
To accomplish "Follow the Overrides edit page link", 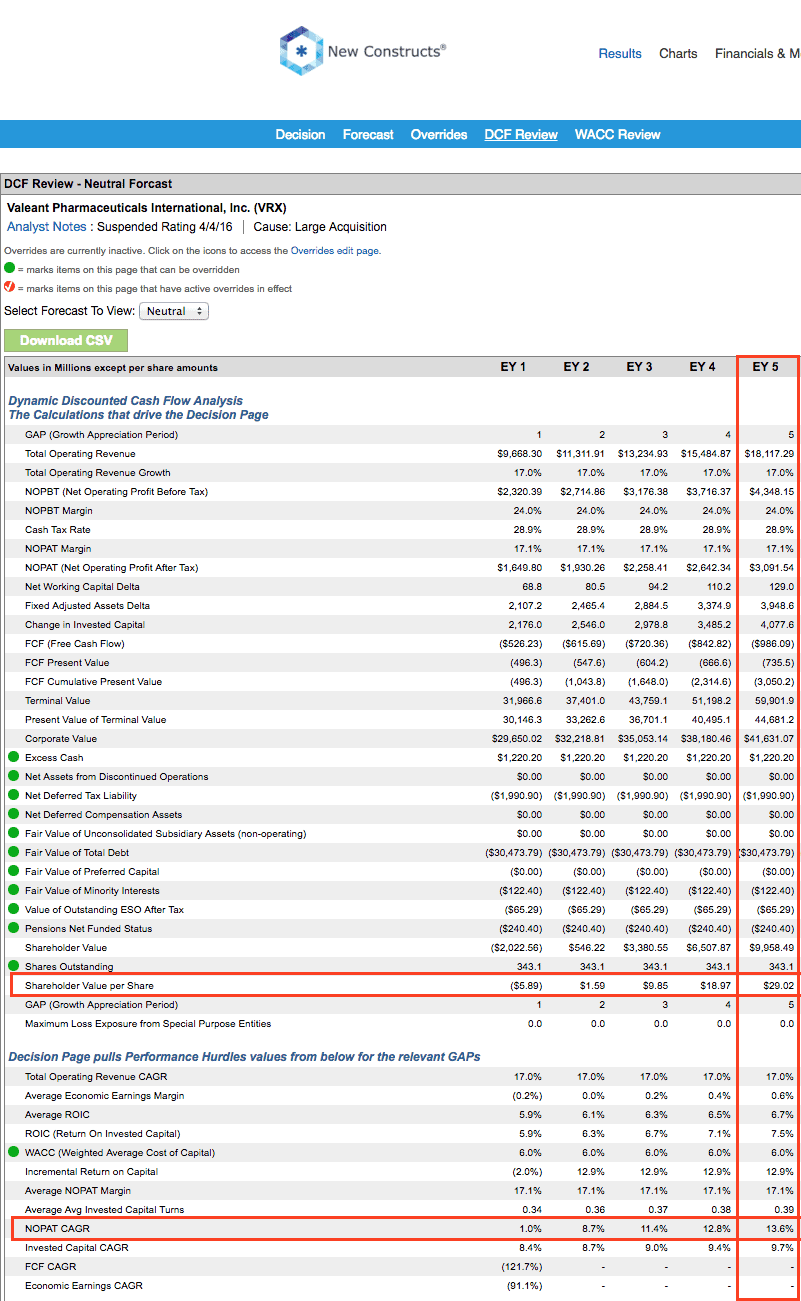I will (334, 251).
